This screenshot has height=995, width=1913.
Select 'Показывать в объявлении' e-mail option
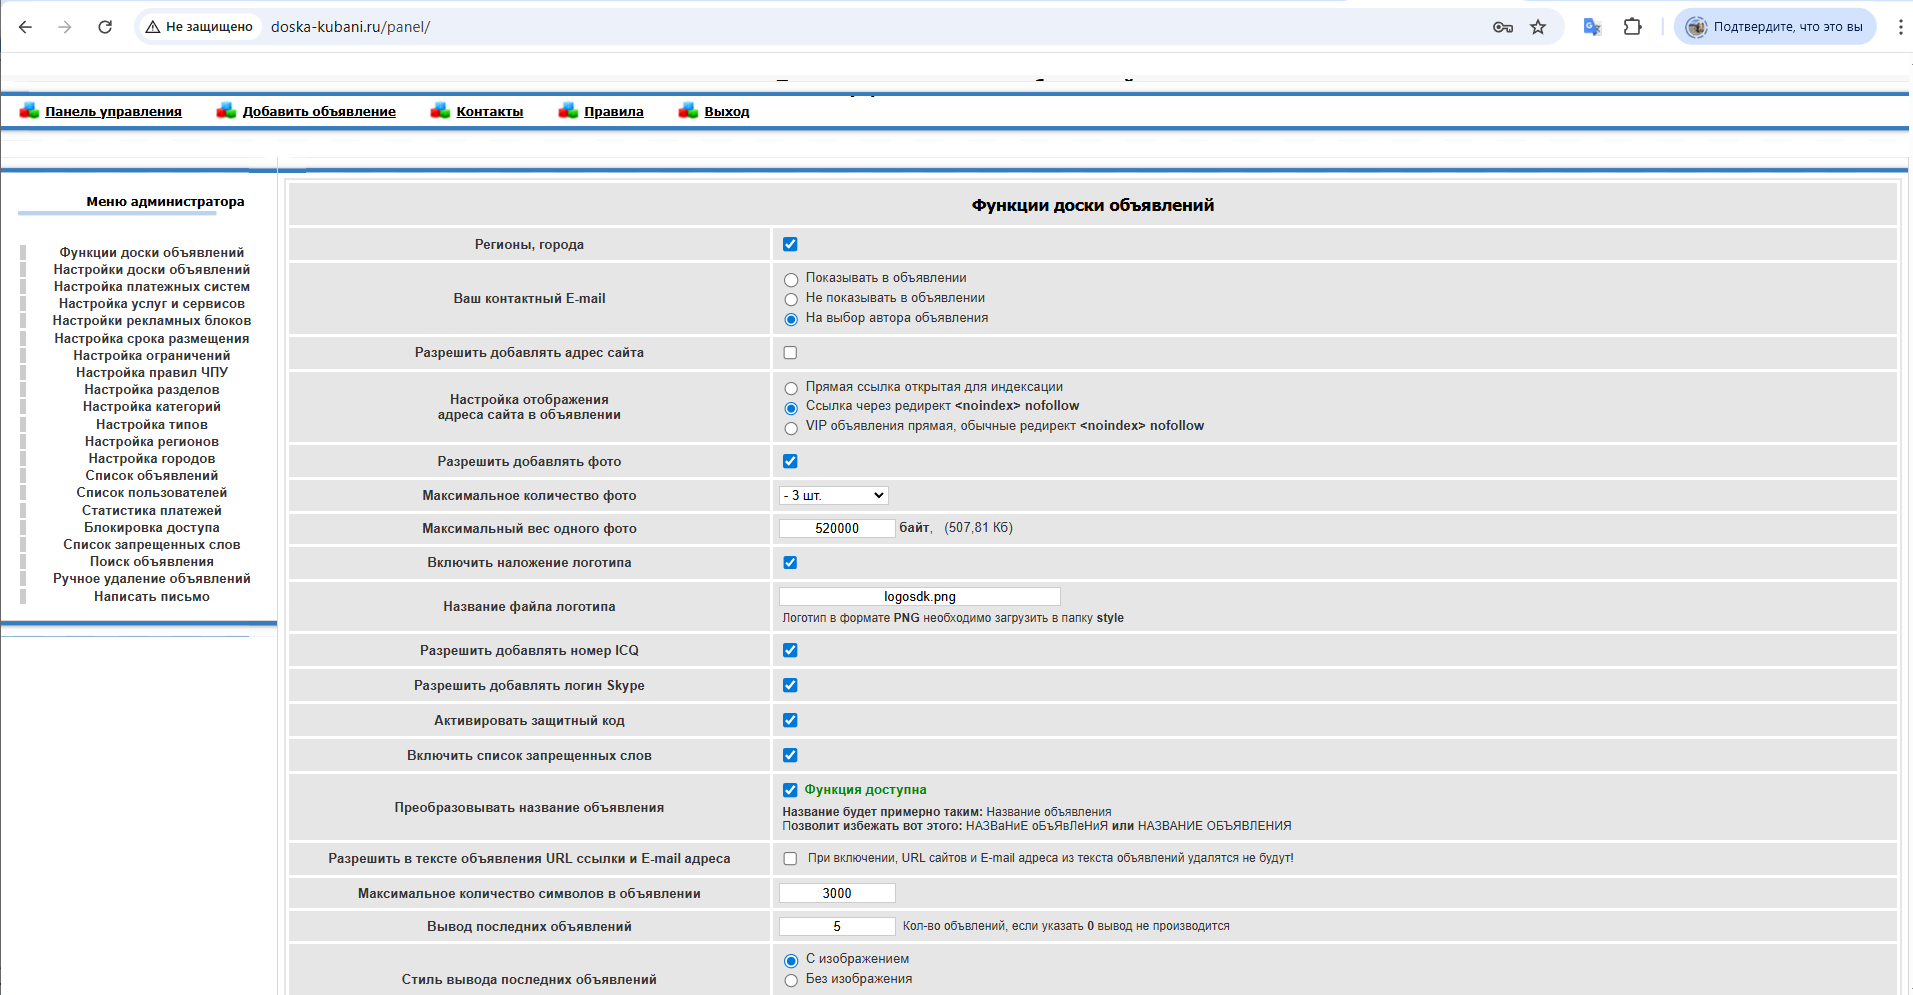[x=791, y=279]
